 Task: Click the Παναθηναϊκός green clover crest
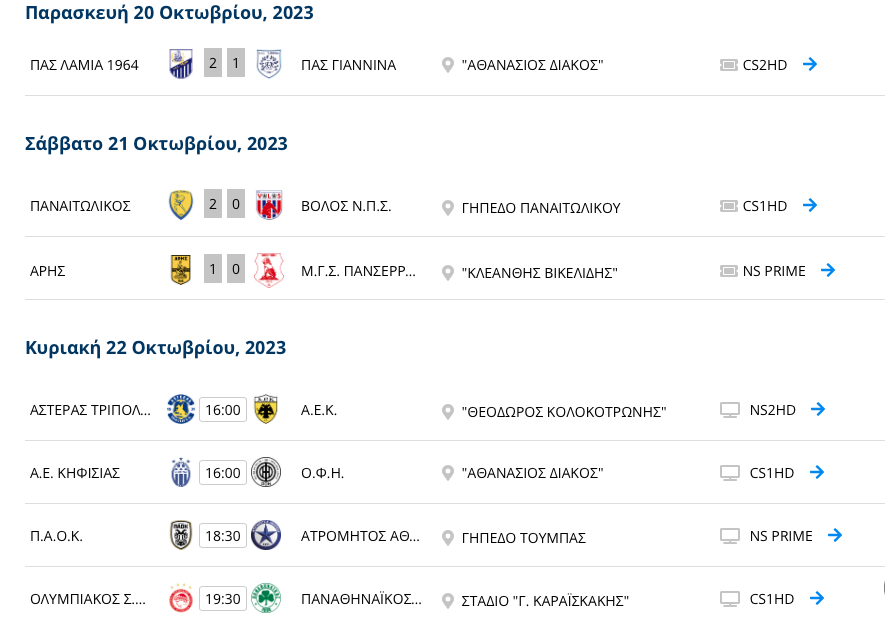pos(266,598)
